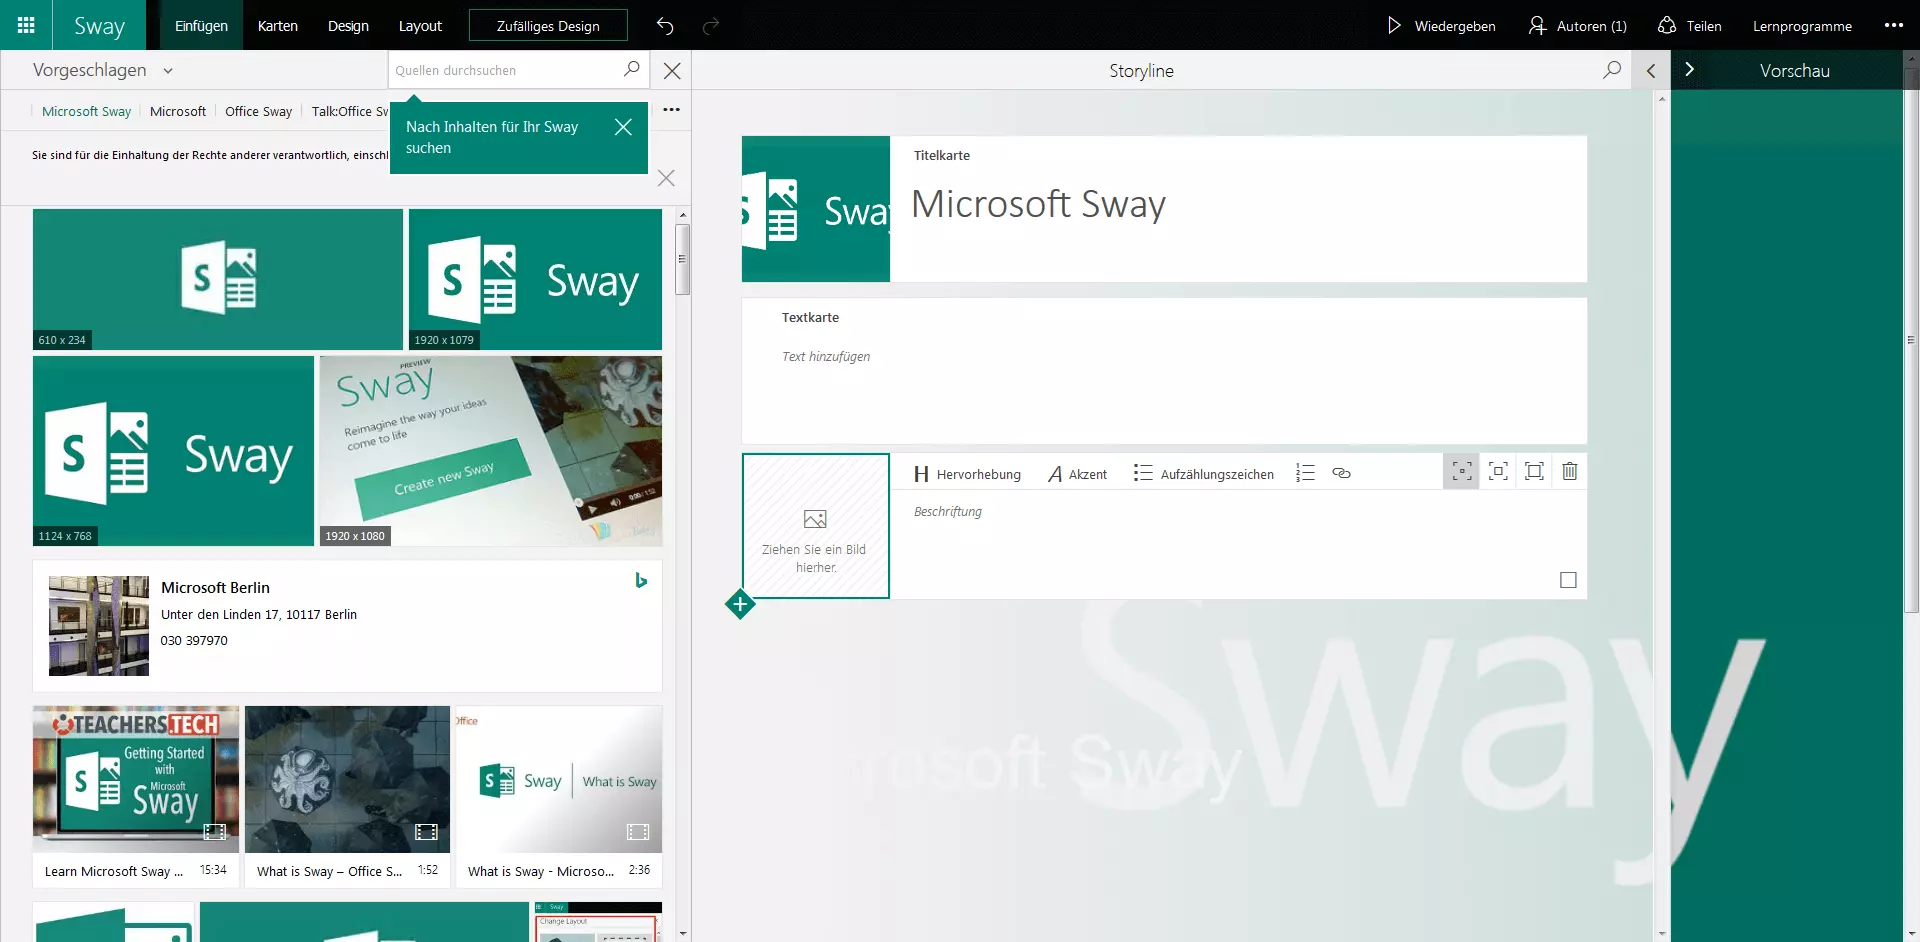
Task: Select the image card checkbox
Action: 1568,580
